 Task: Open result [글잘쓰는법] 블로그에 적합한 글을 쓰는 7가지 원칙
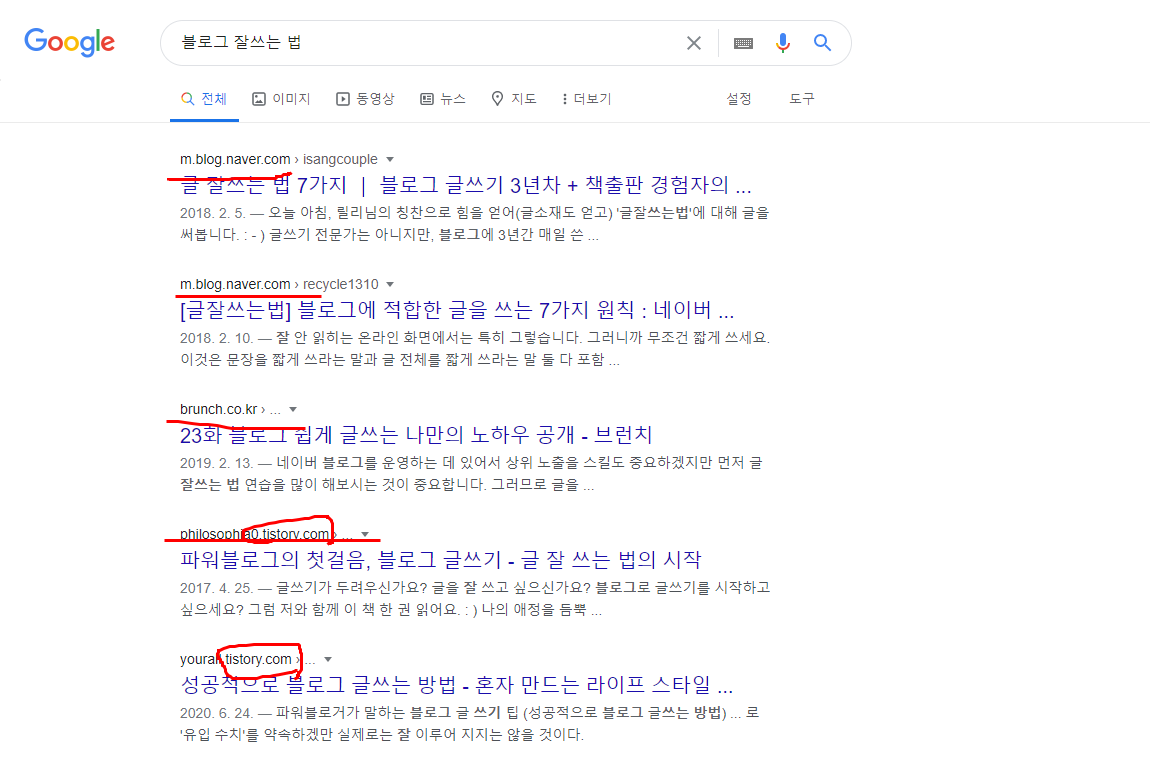click(x=457, y=310)
